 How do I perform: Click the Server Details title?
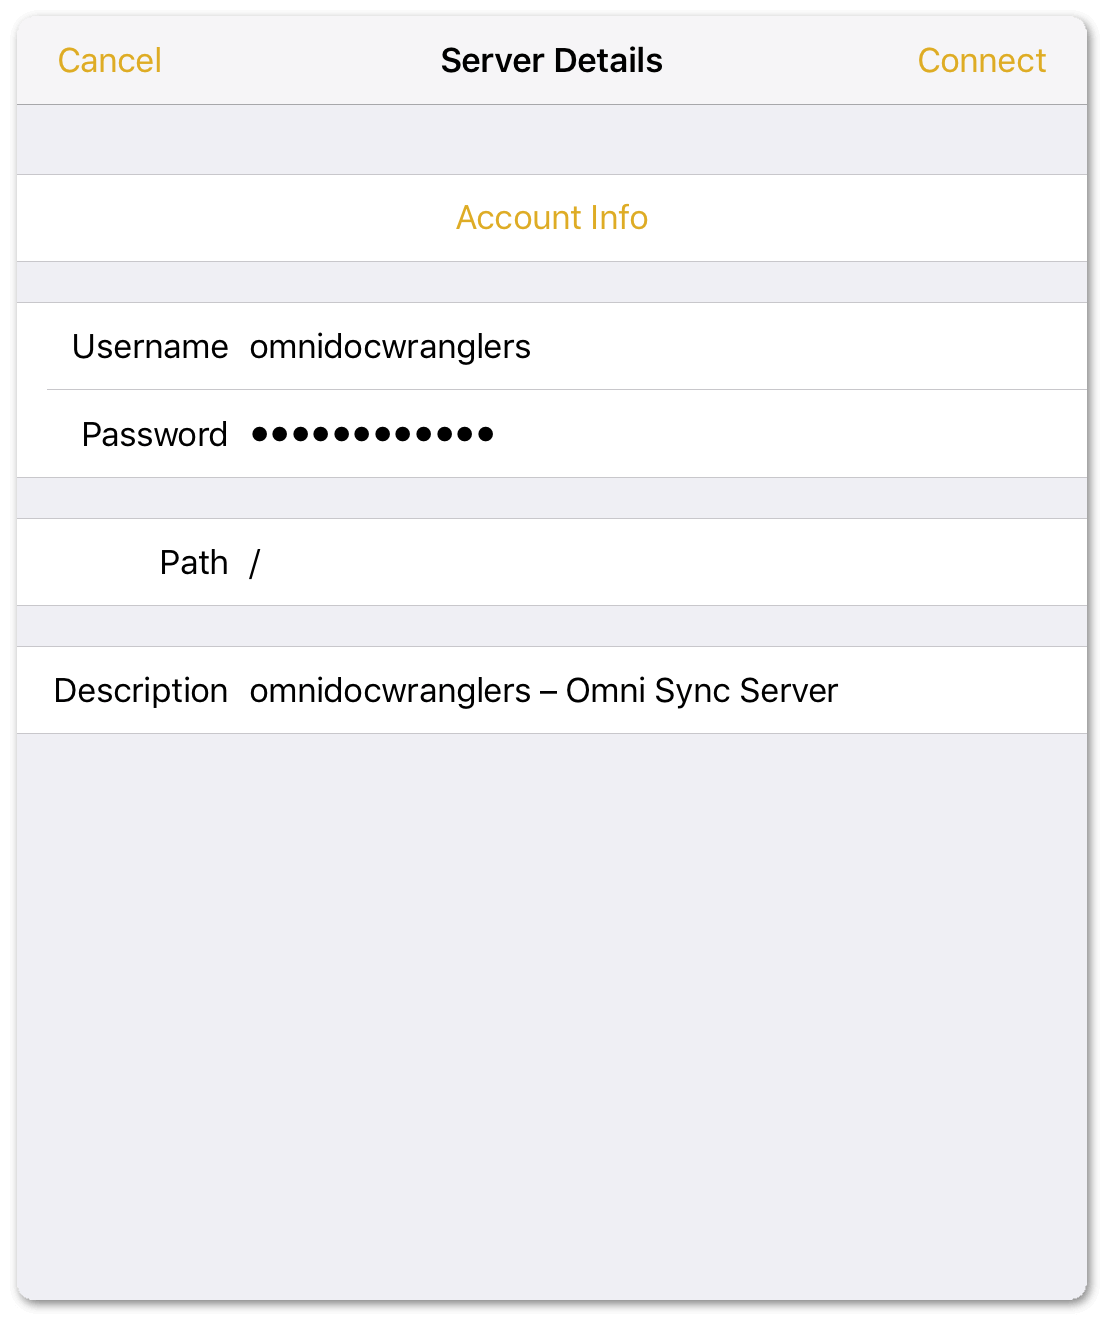tap(552, 60)
